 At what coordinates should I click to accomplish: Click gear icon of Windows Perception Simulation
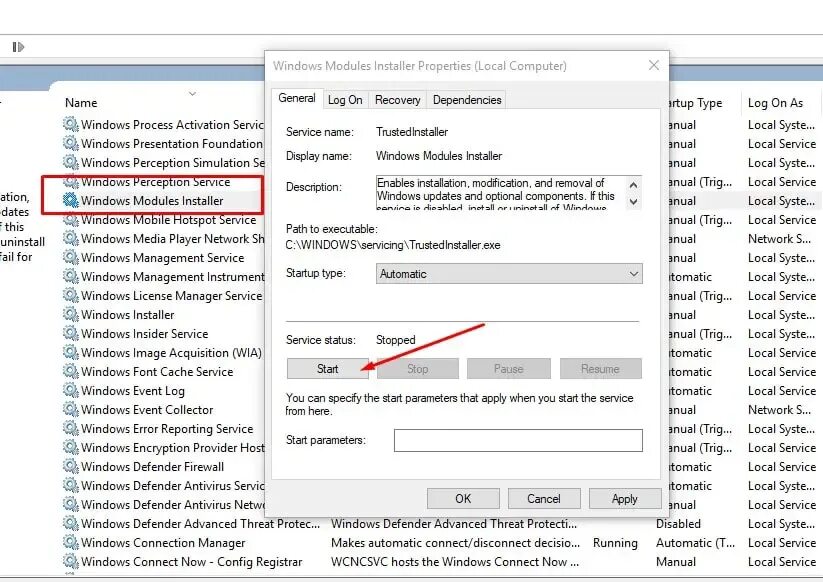(x=70, y=162)
